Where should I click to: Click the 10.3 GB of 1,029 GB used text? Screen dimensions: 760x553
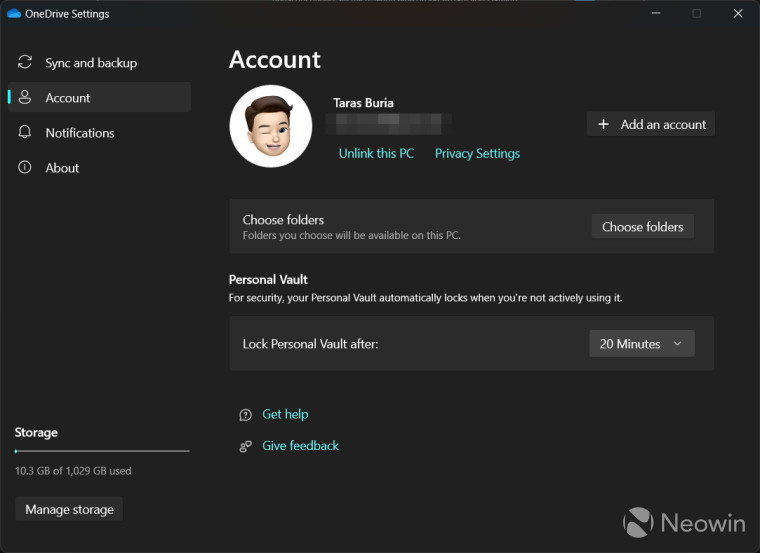click(x=73, y=471)
